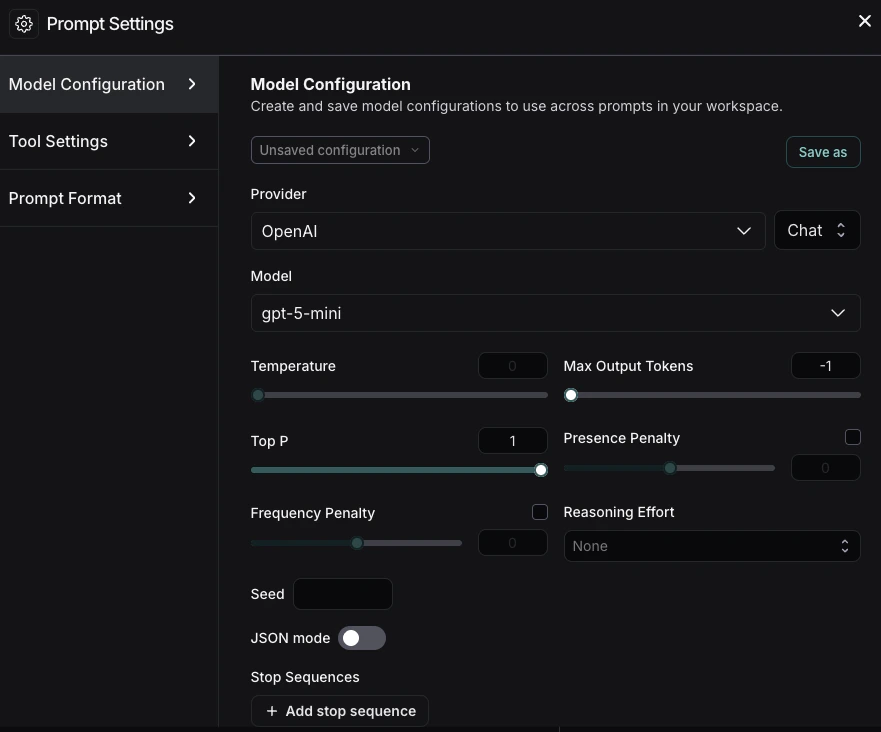Screen dimensions: 881x732
Task: Click Add stop sequence
Action: pos(340,711)
